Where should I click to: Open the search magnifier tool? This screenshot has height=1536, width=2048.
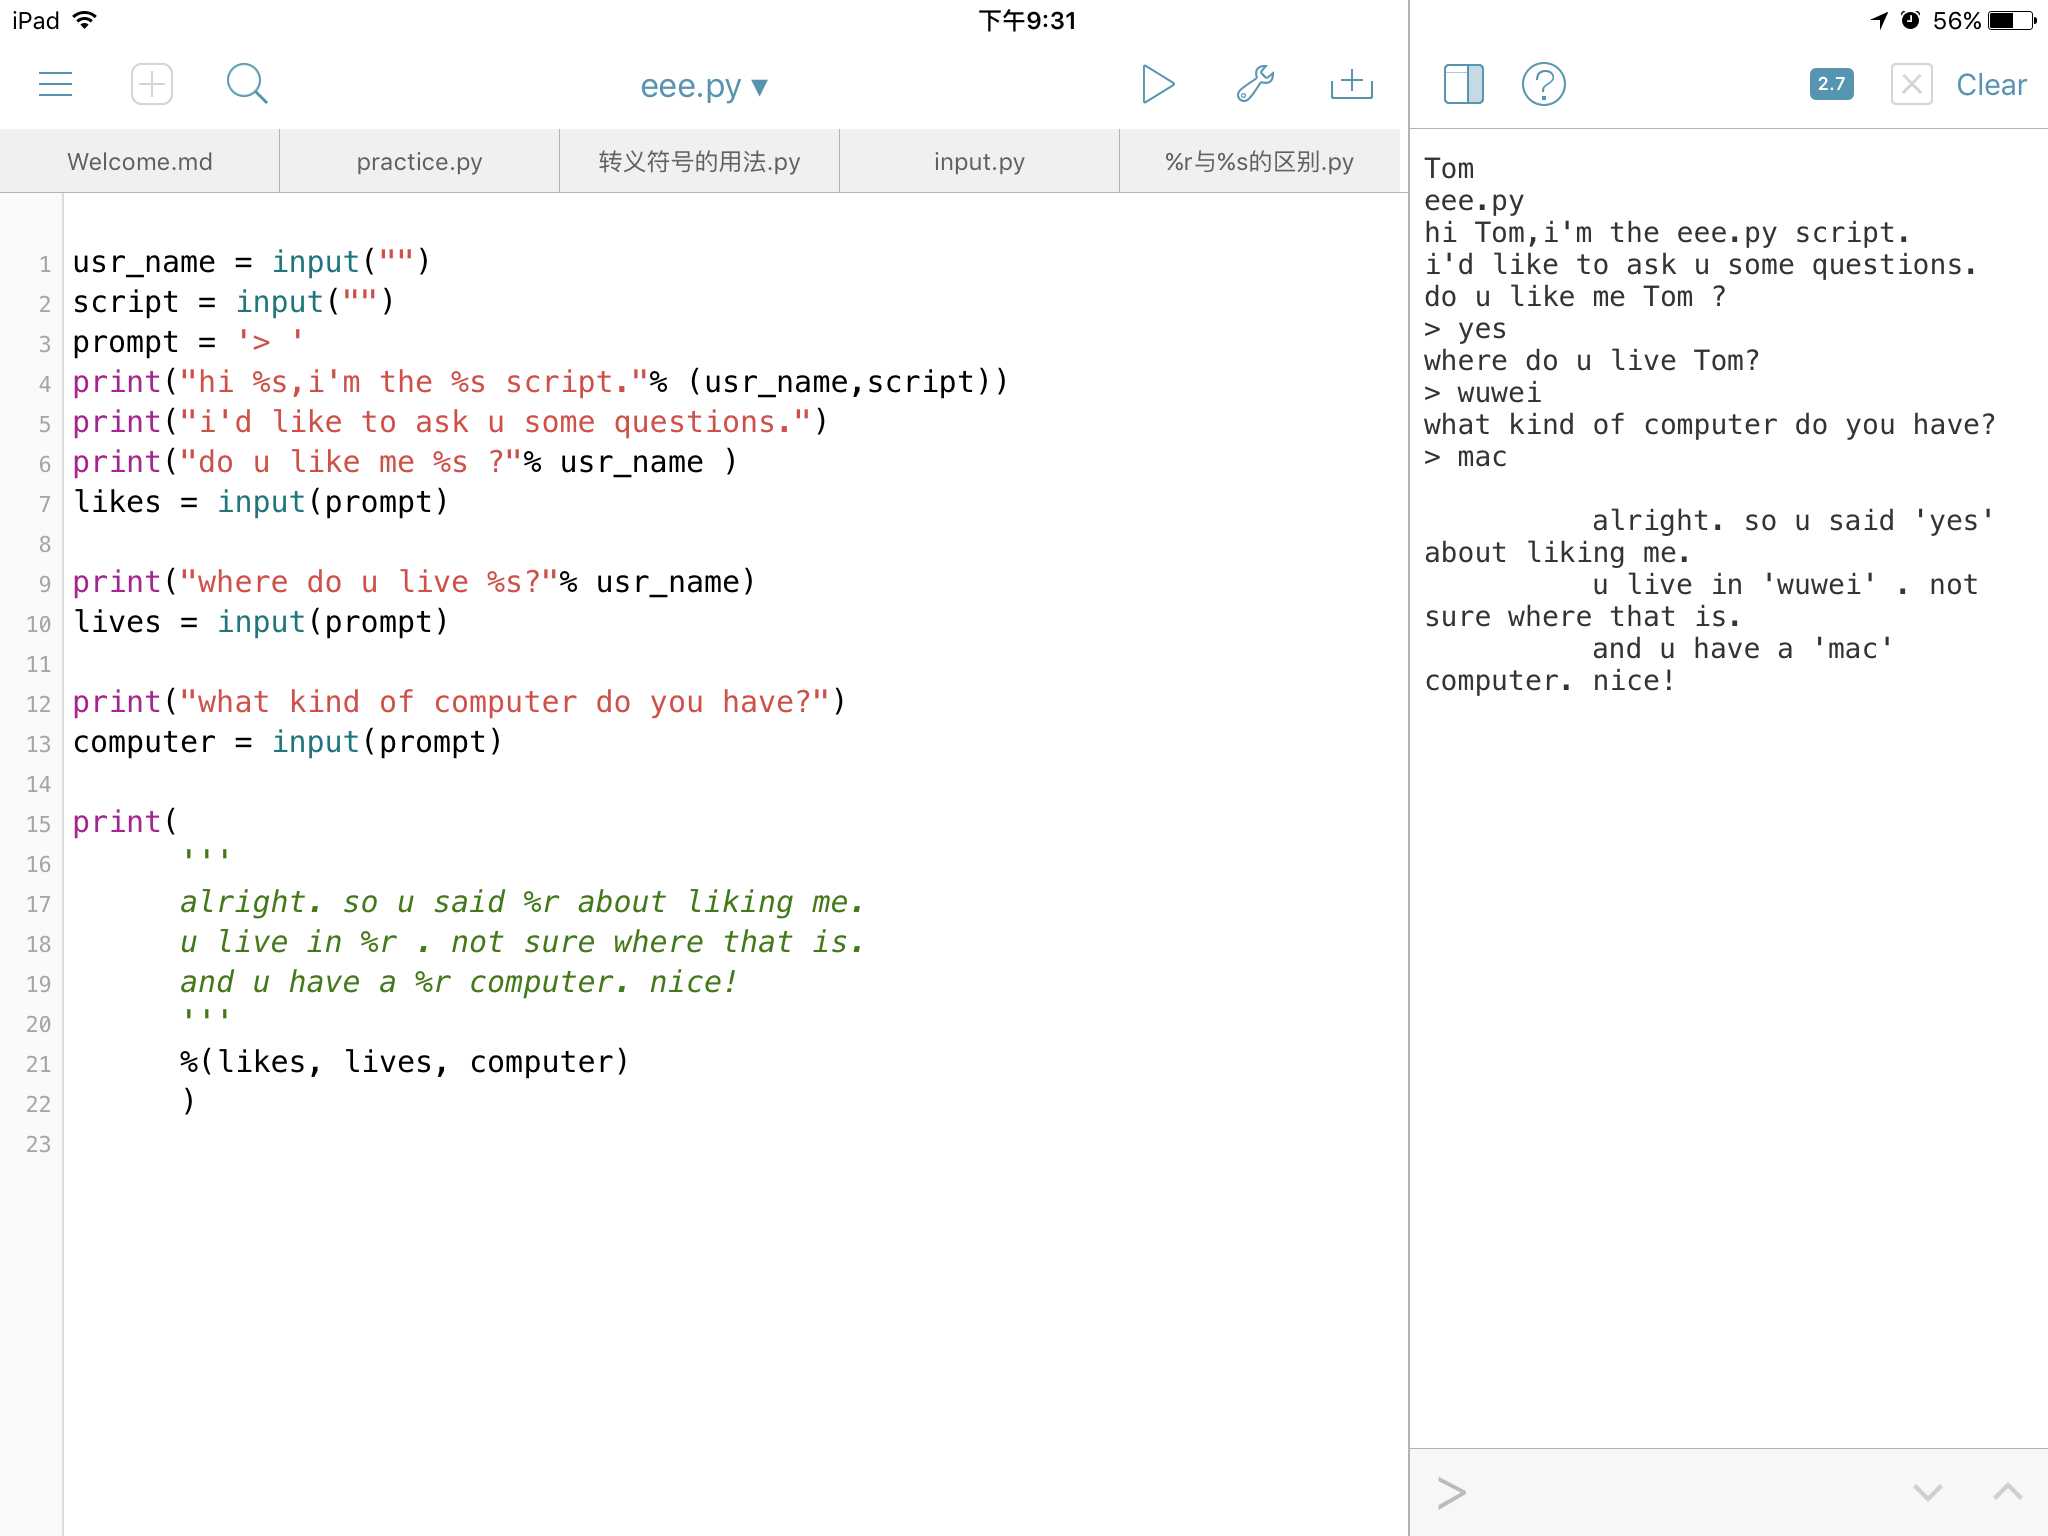tap(247, 84)
